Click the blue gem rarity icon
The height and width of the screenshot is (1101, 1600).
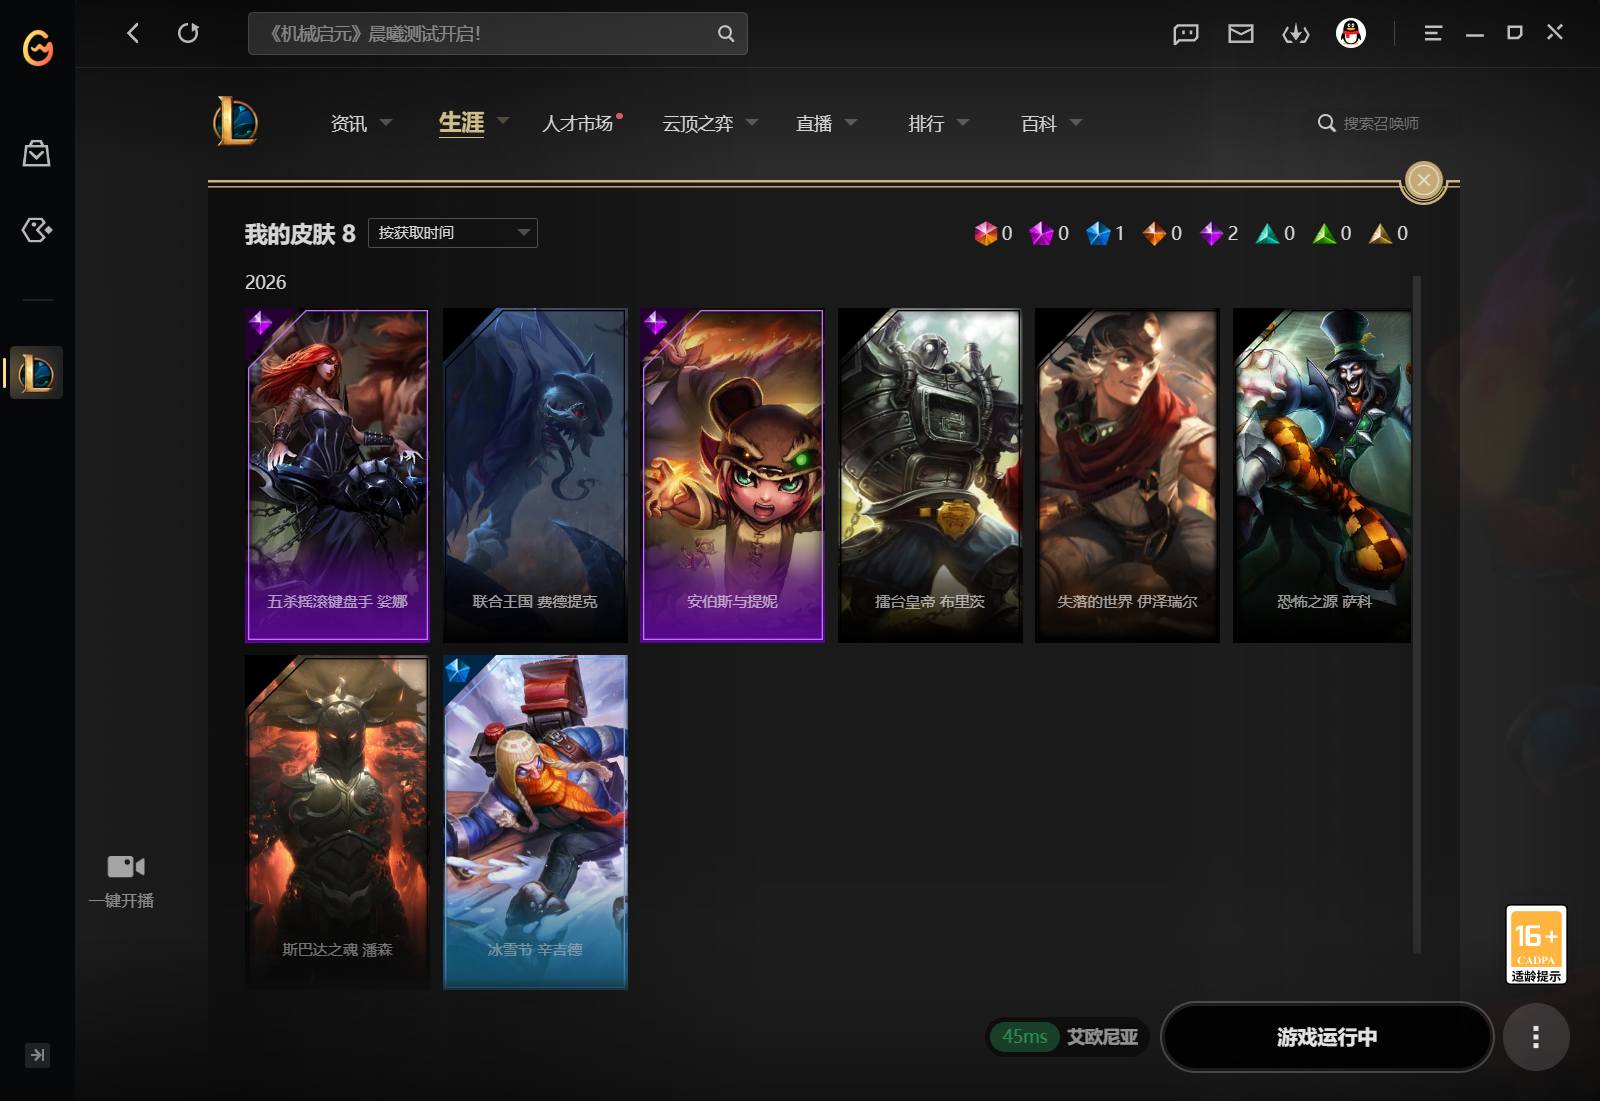[x=1098, y=233]
